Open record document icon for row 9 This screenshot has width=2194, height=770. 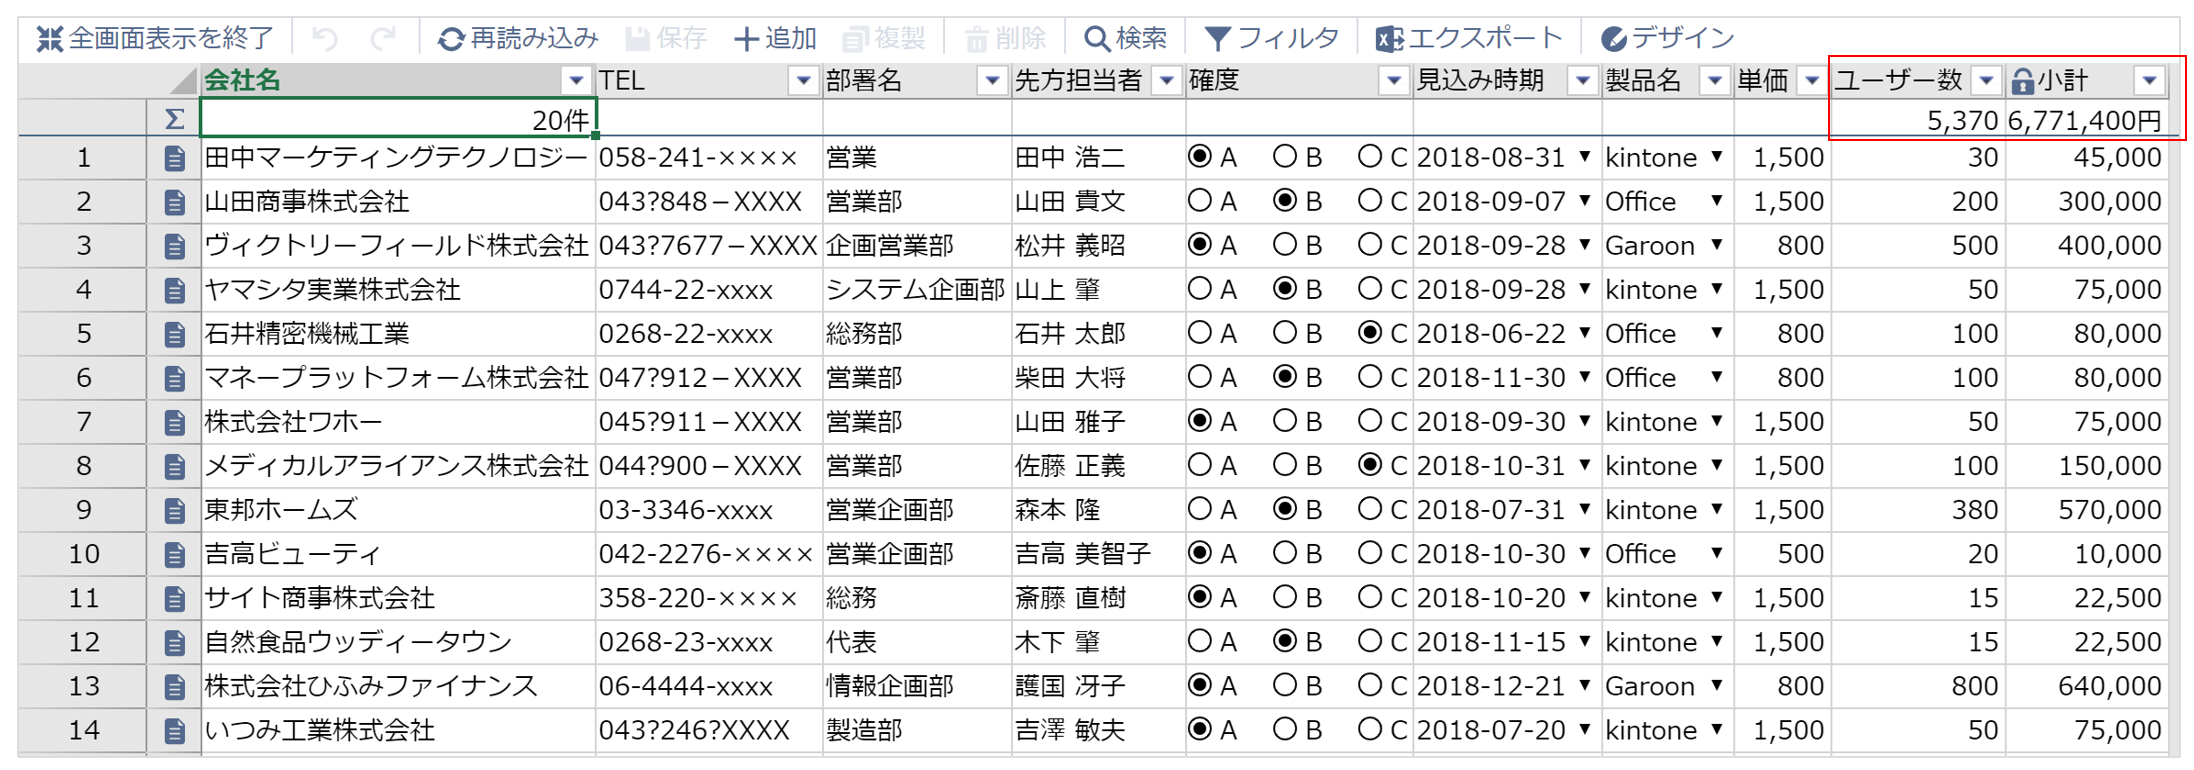tap(174, 510)
